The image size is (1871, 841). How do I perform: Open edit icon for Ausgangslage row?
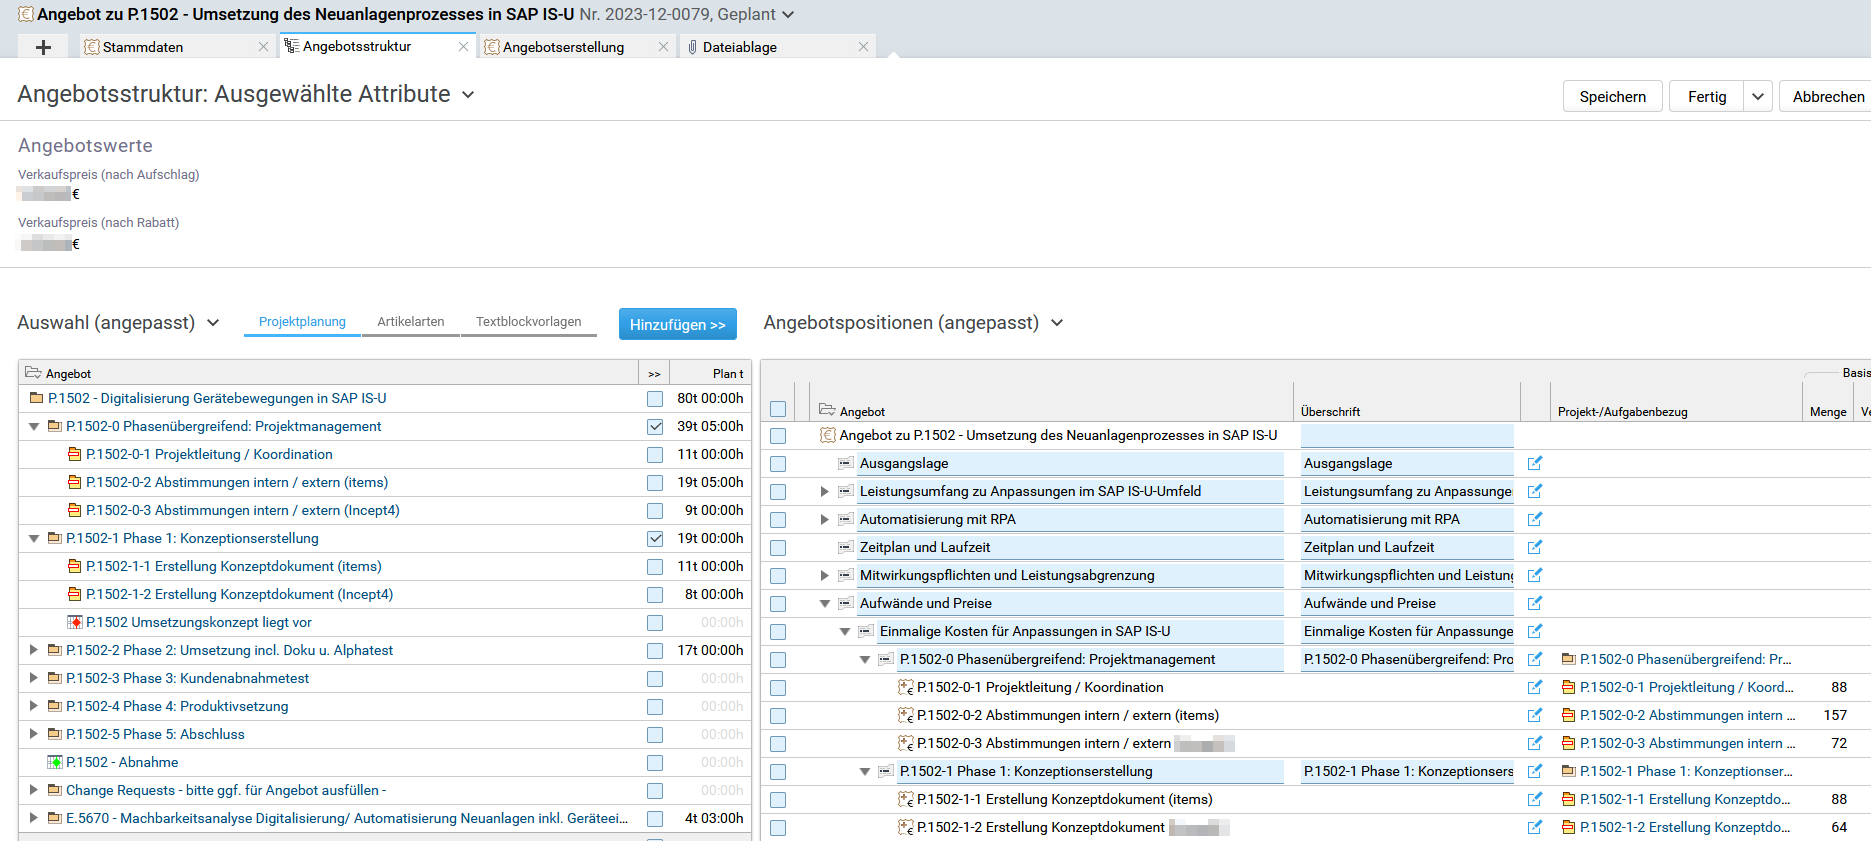point(1535,463)
